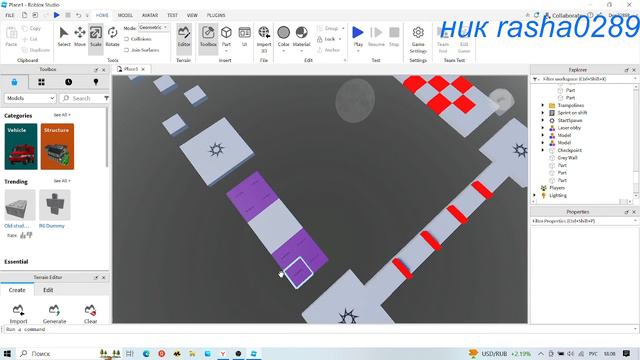Create a new file from quick toolbar
Screen dimensions: 640x360
tap(24, 15)
